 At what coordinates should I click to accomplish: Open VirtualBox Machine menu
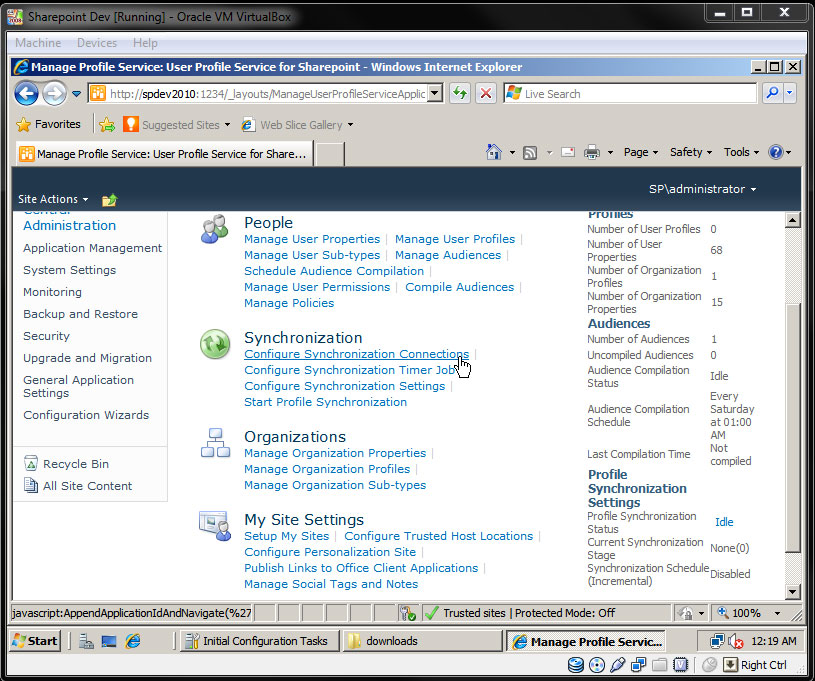[x=38, y=43]
